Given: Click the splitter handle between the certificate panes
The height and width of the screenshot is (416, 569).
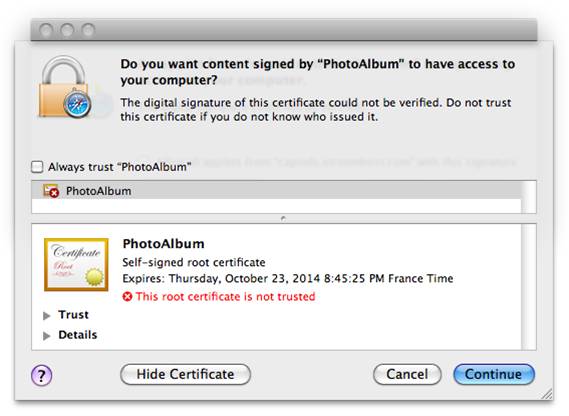Looking at the screenshot, I should (283, 219).
